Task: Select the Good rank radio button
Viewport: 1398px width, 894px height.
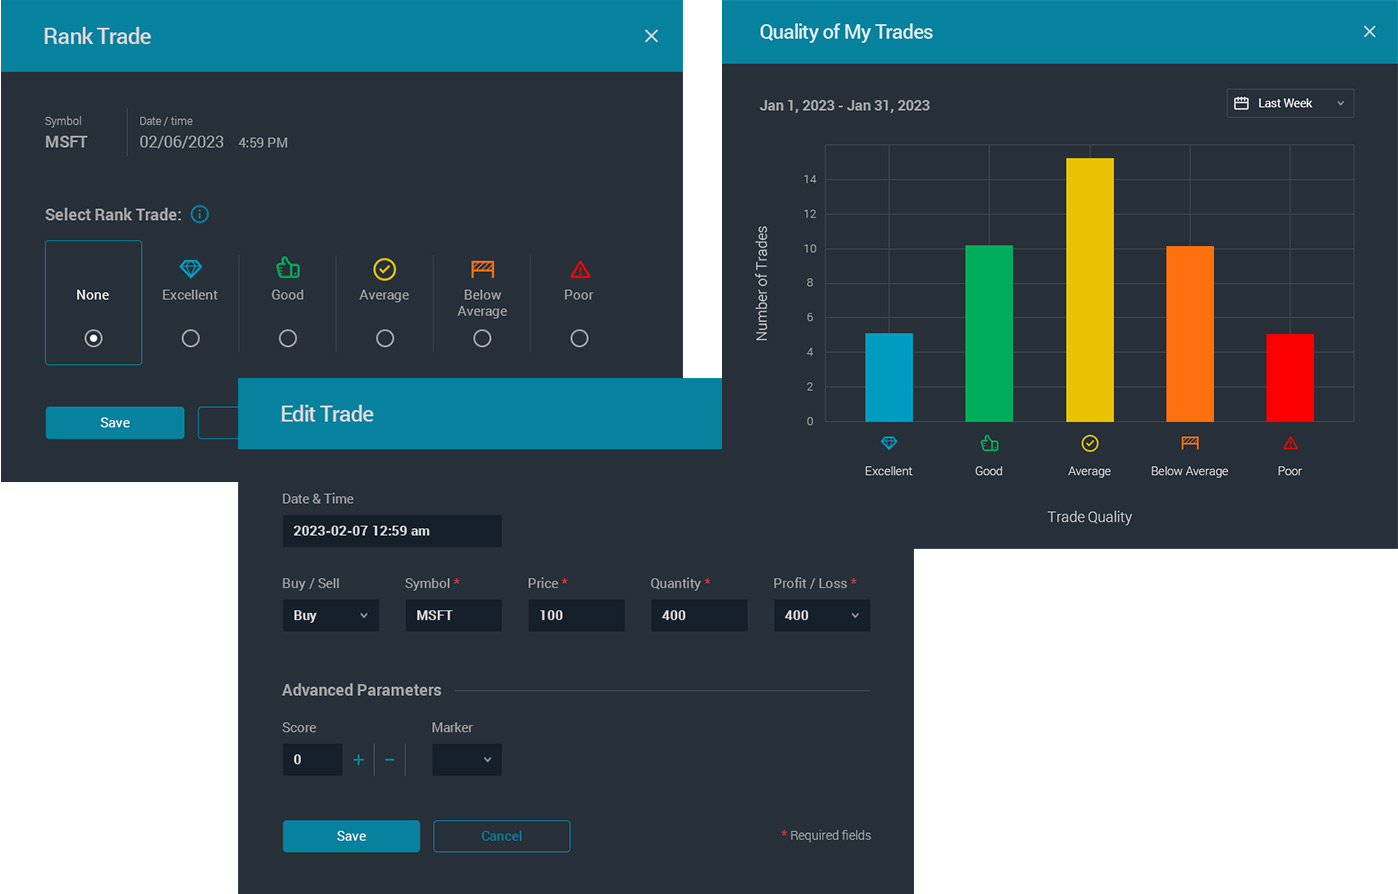Action: 288,338
